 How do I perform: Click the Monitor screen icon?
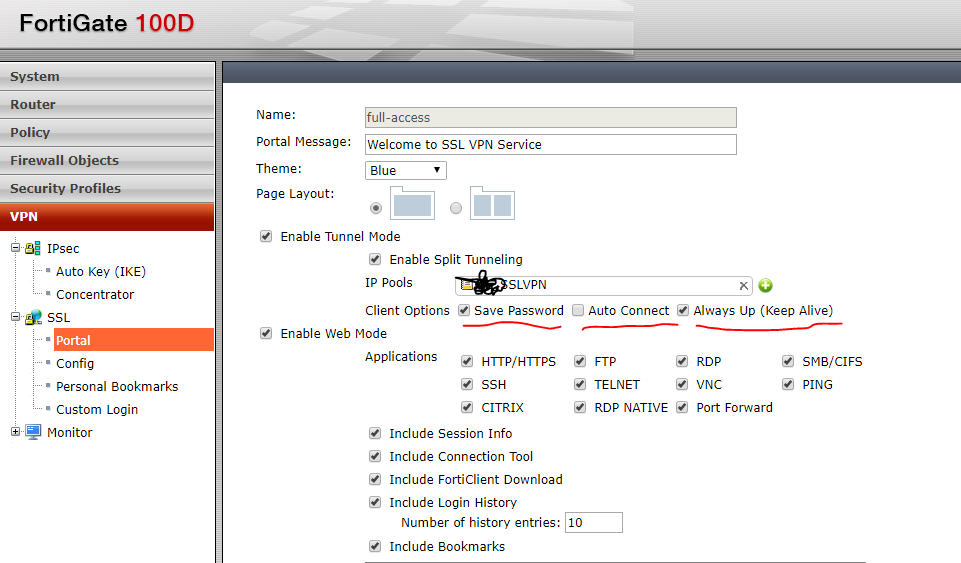(33, 432)
